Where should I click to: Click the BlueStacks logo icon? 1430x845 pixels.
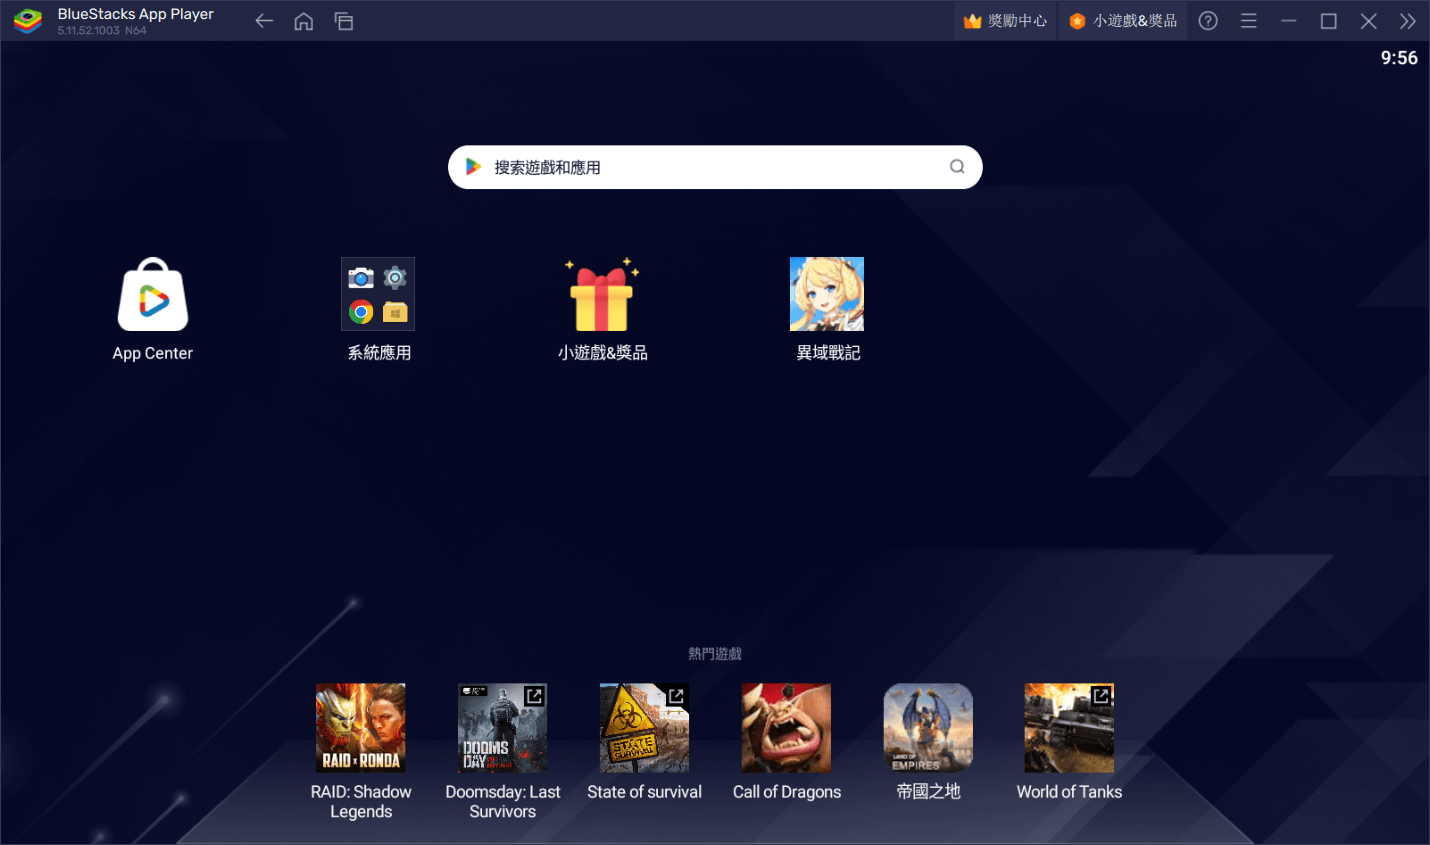[x=28, y=21]
